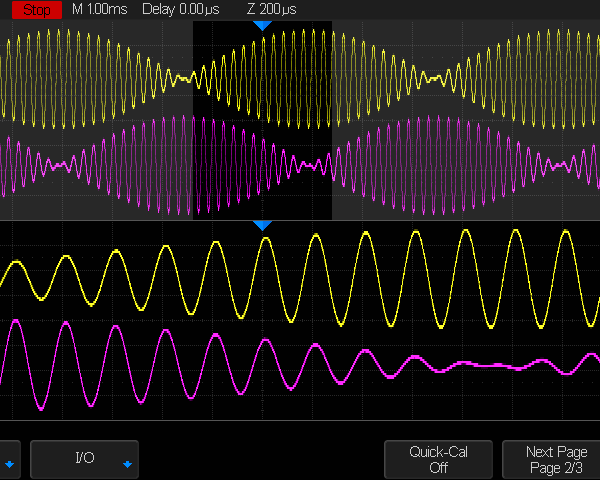
Task: Open the I/O softkey menu
Action: [x=85, y=459]
